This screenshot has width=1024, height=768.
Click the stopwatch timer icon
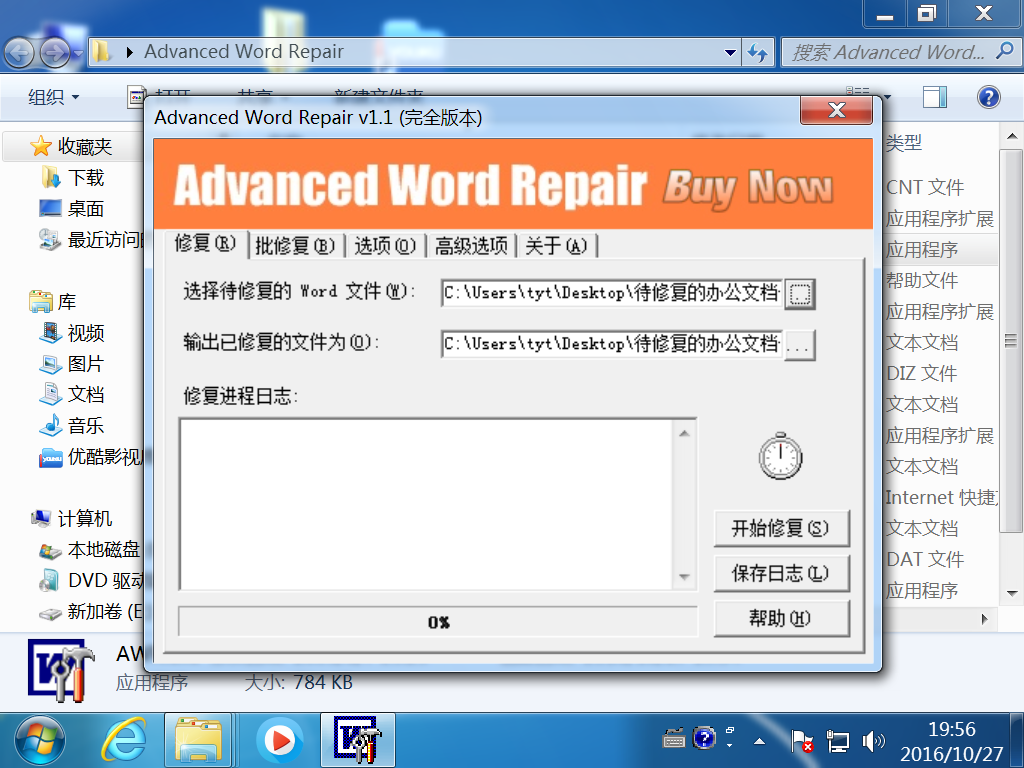pyautogui.click(x=780, y=456)
